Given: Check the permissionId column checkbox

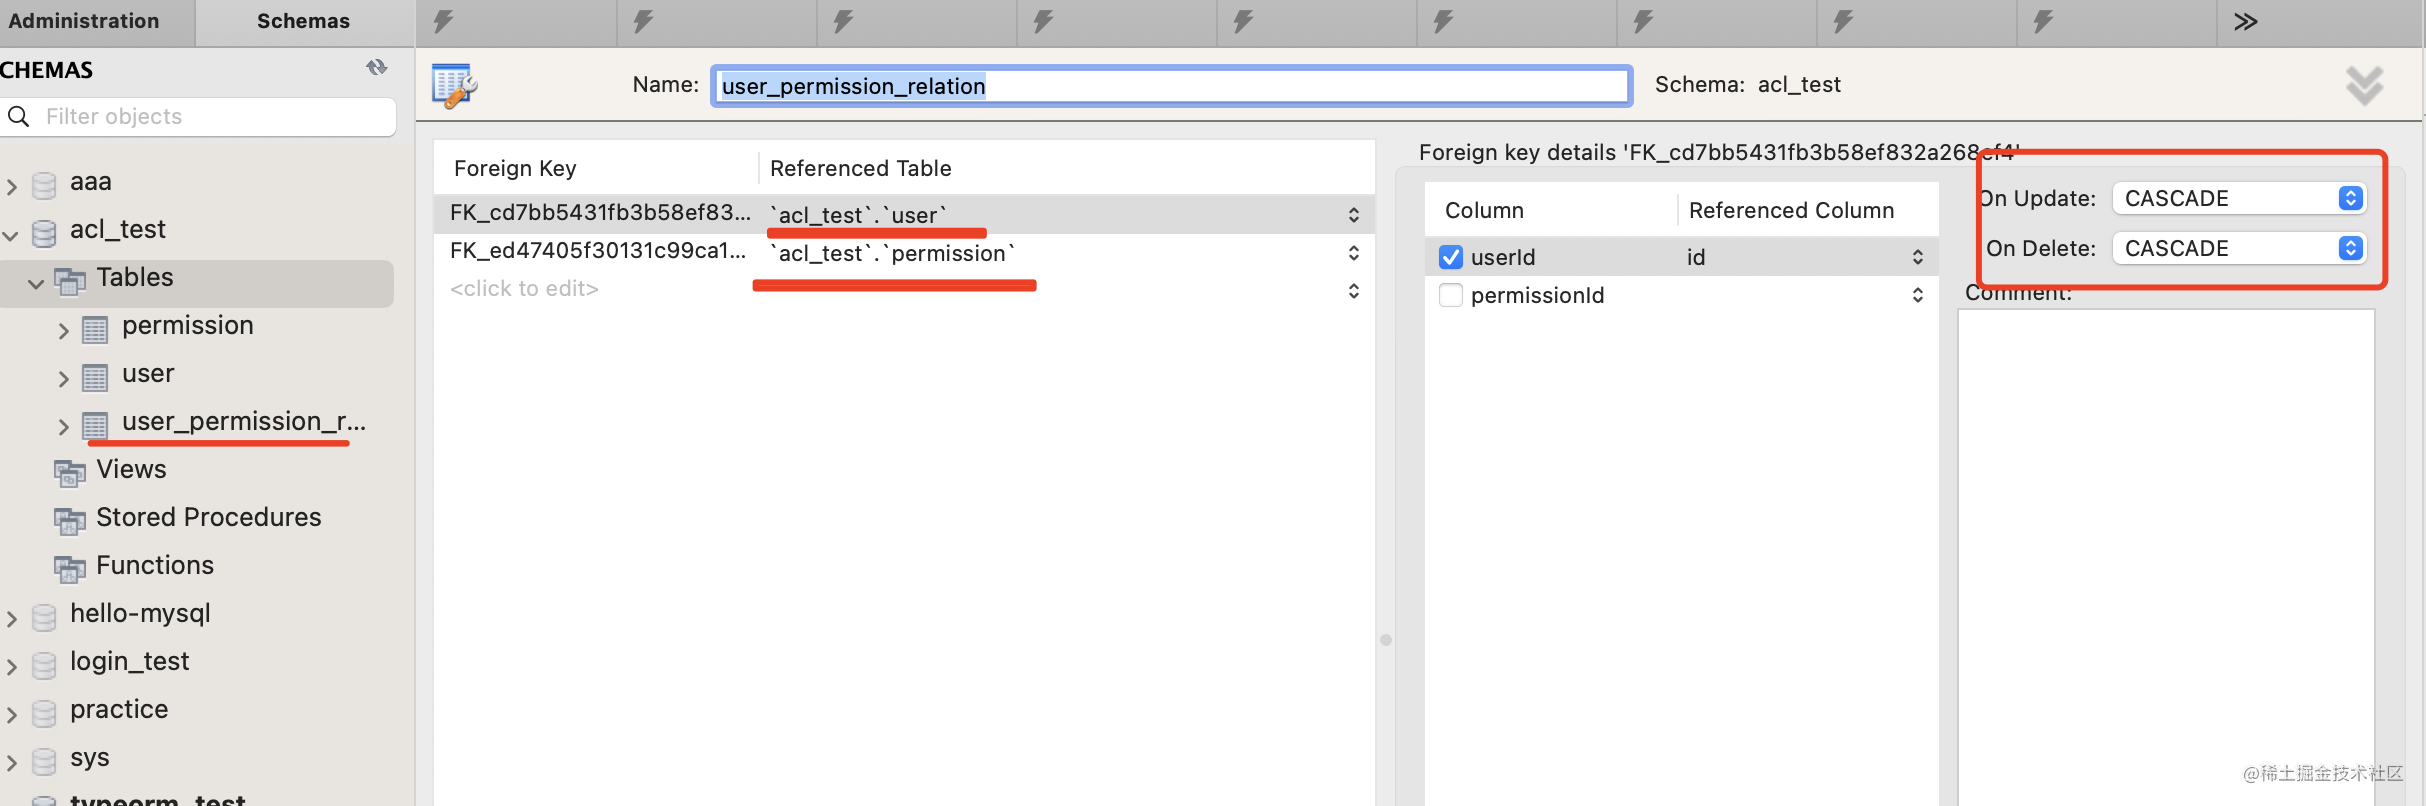Looking at the screenshot, I should click(1451, 295).
